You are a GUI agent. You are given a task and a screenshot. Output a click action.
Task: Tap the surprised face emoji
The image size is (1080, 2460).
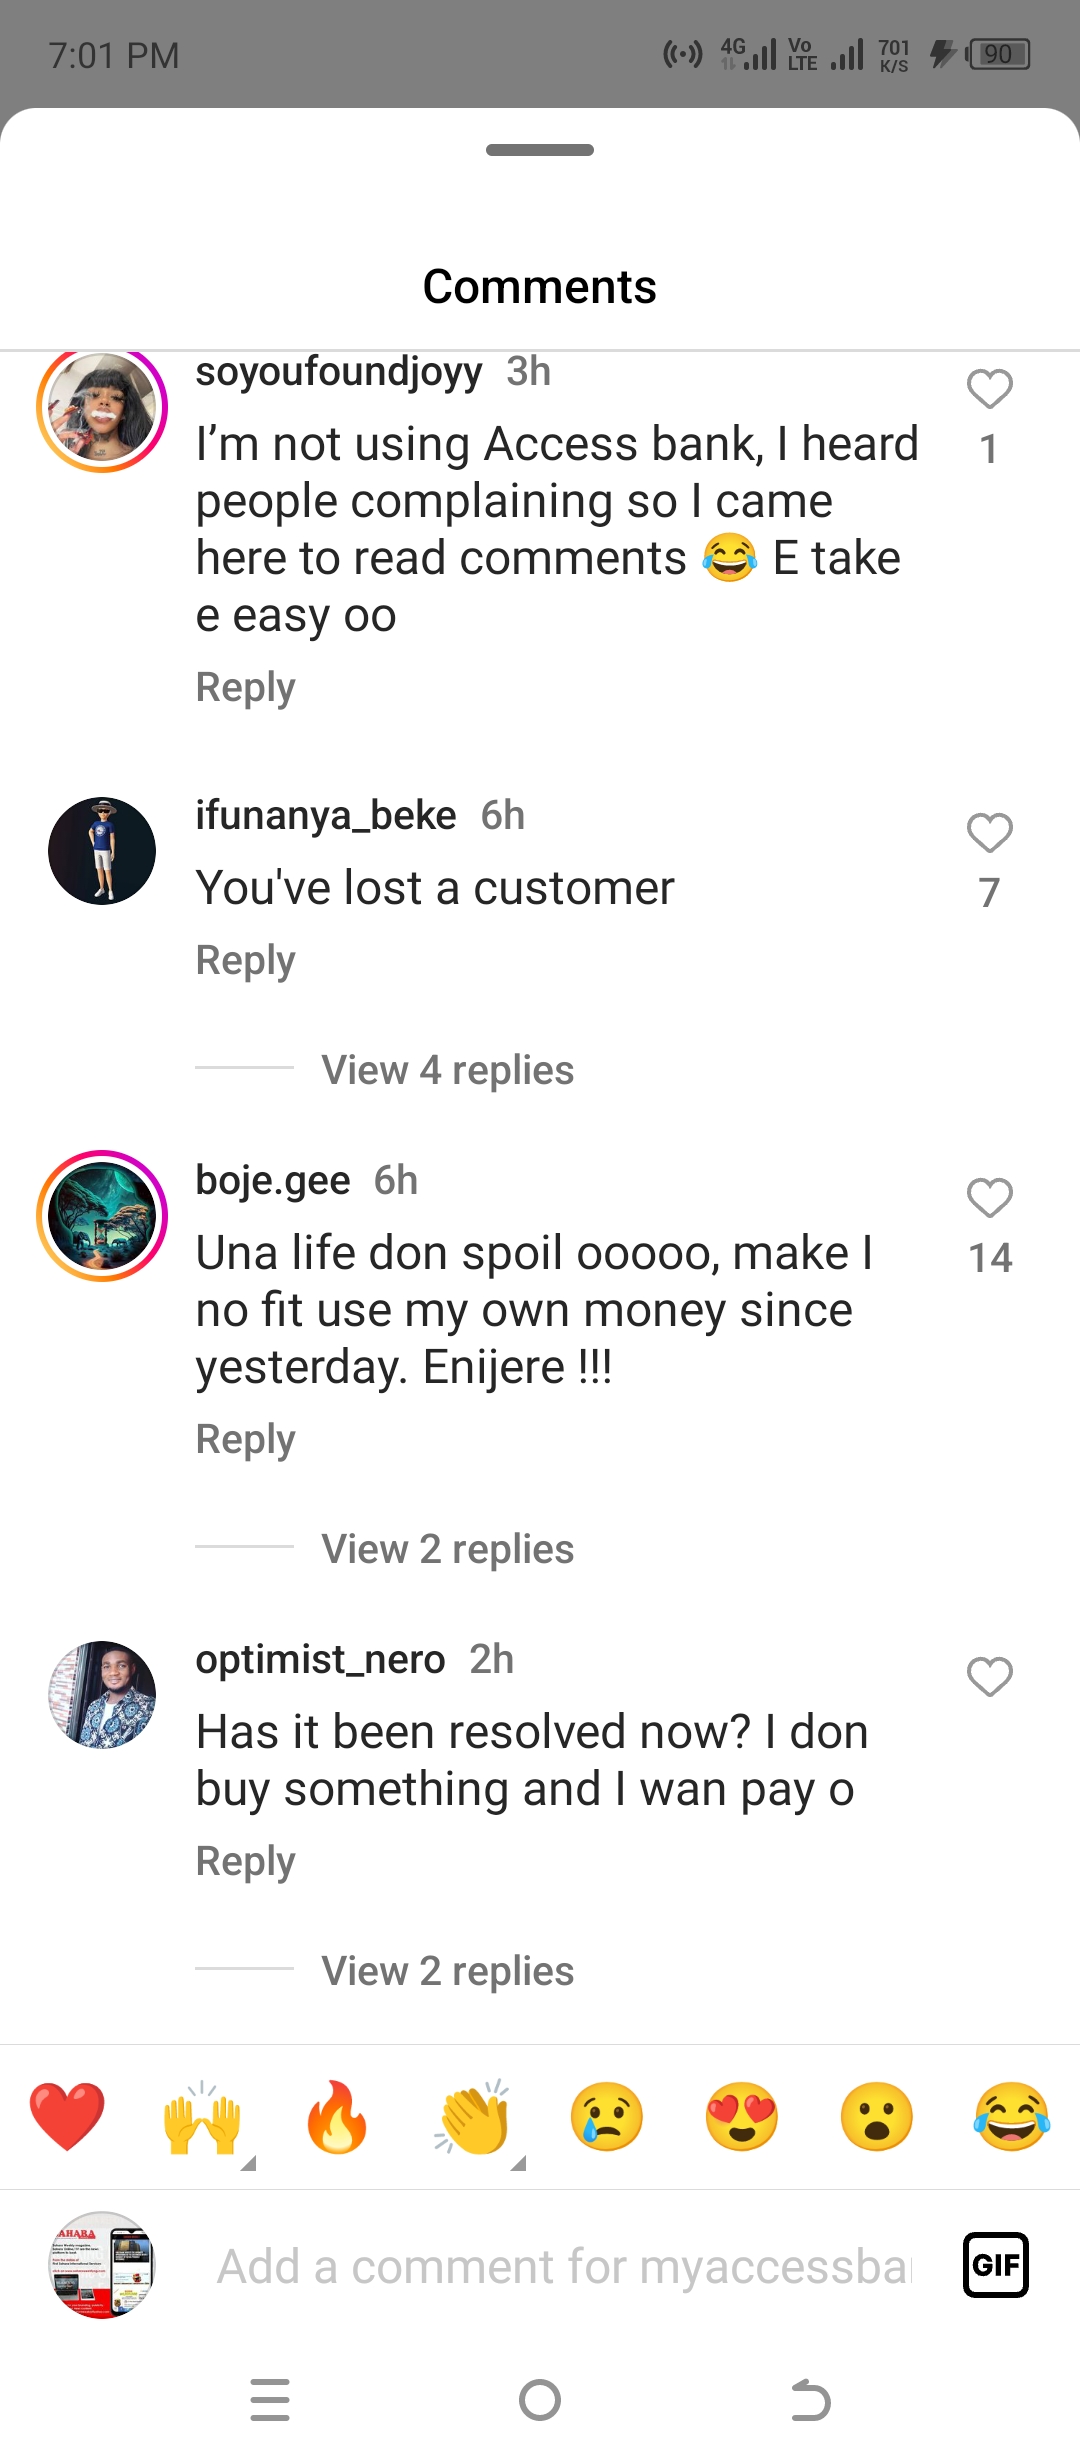(x=877, y=2116)
